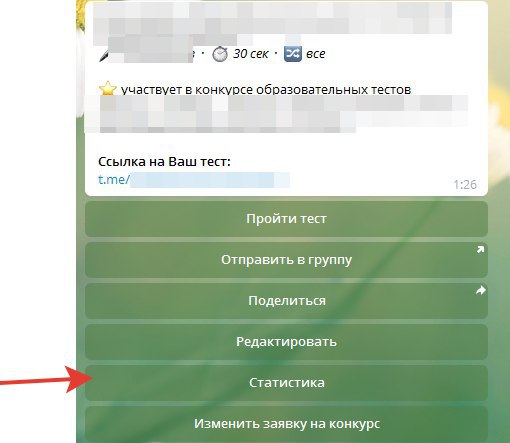
Task: Click "Изменить заявку на конкурс" button
Action: coord(286,424)
